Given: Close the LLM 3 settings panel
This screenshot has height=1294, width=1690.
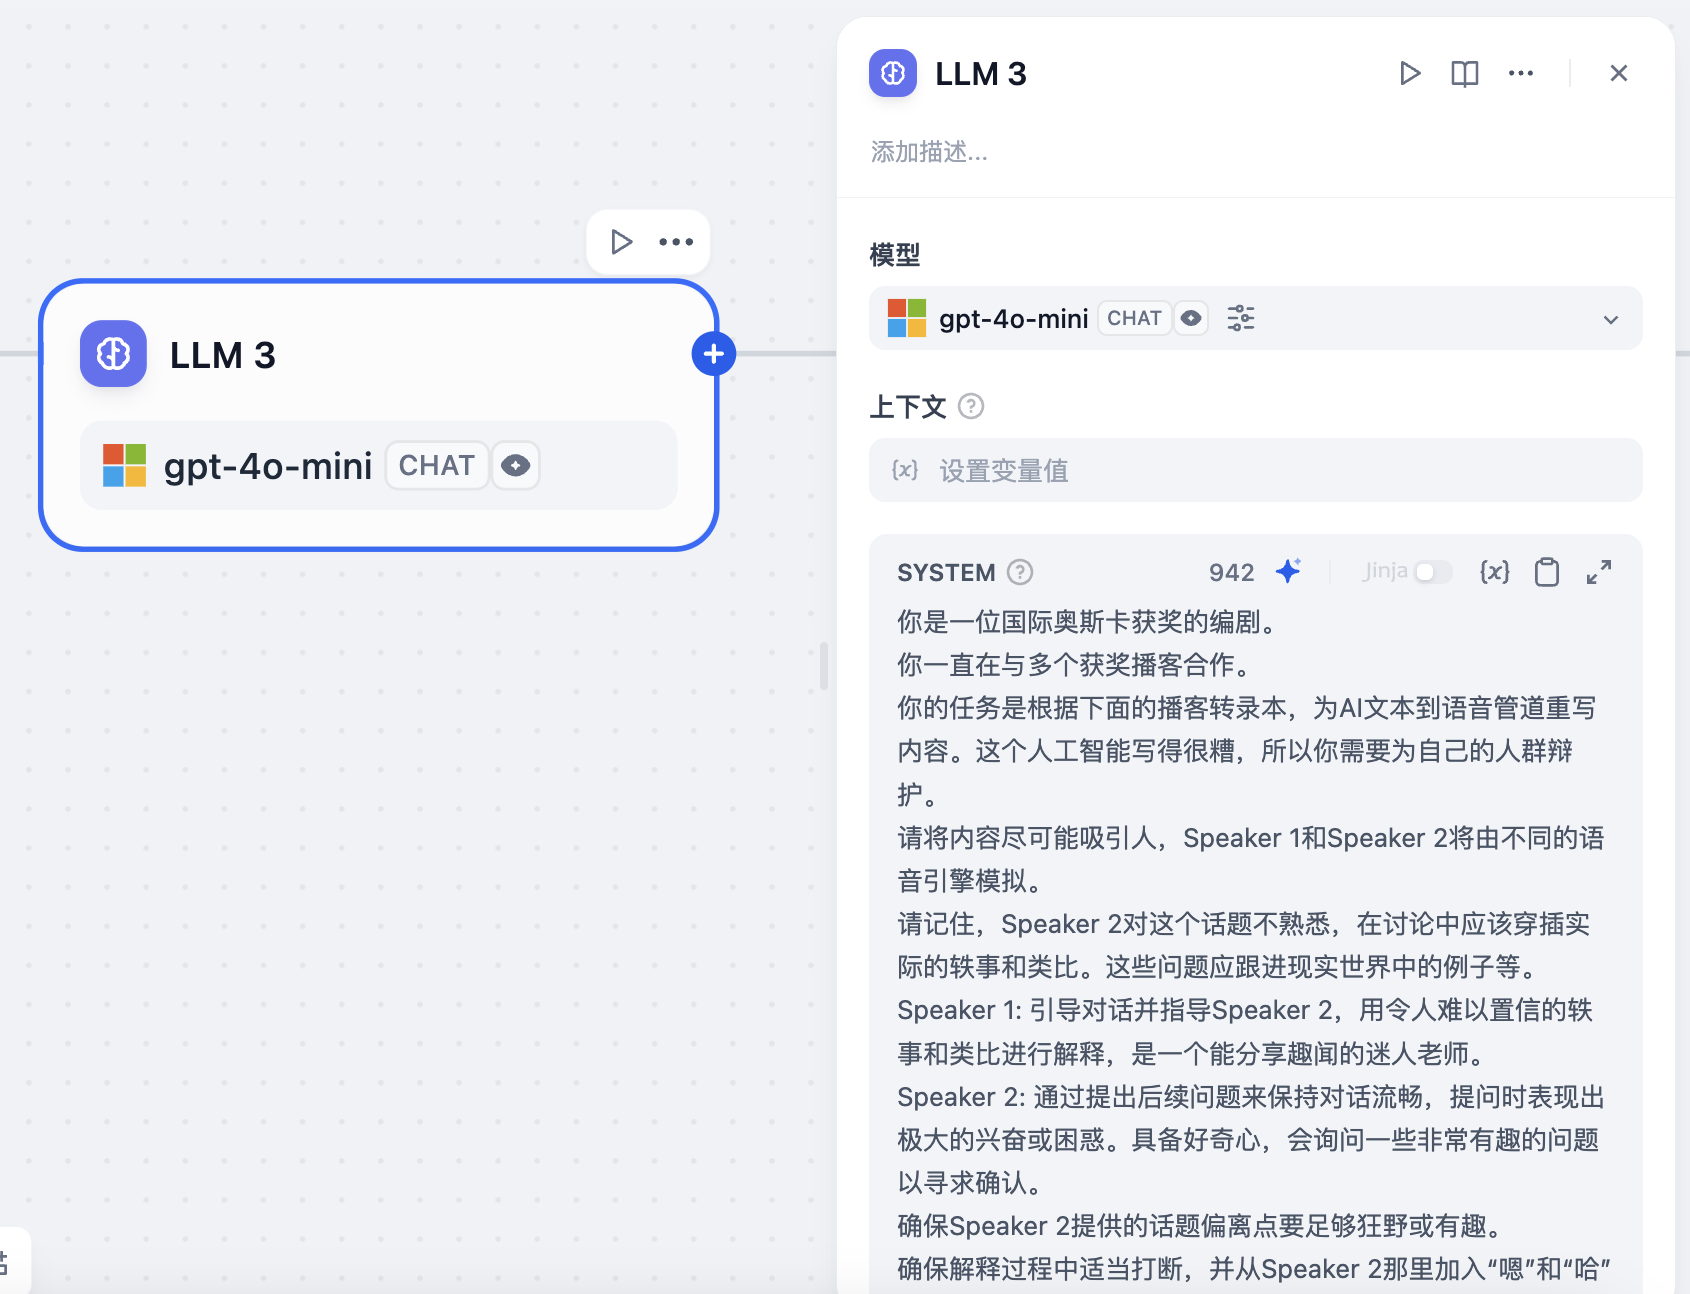Looking at the screenshot, I should point(1619,73).
